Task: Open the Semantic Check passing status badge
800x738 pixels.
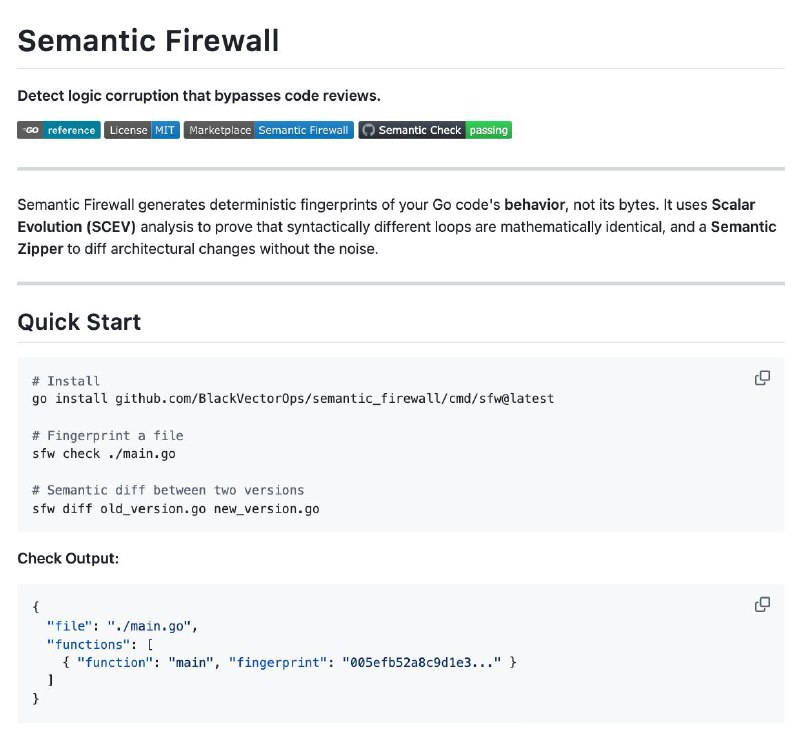Action: pyautogui.click(x=434, y=130)
